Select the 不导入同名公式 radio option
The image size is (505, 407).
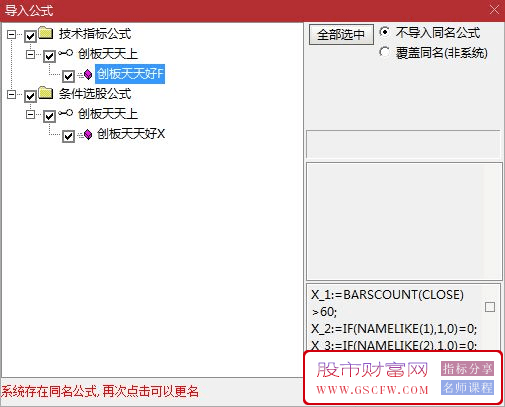pyautogui.click(x=384, y=32)
